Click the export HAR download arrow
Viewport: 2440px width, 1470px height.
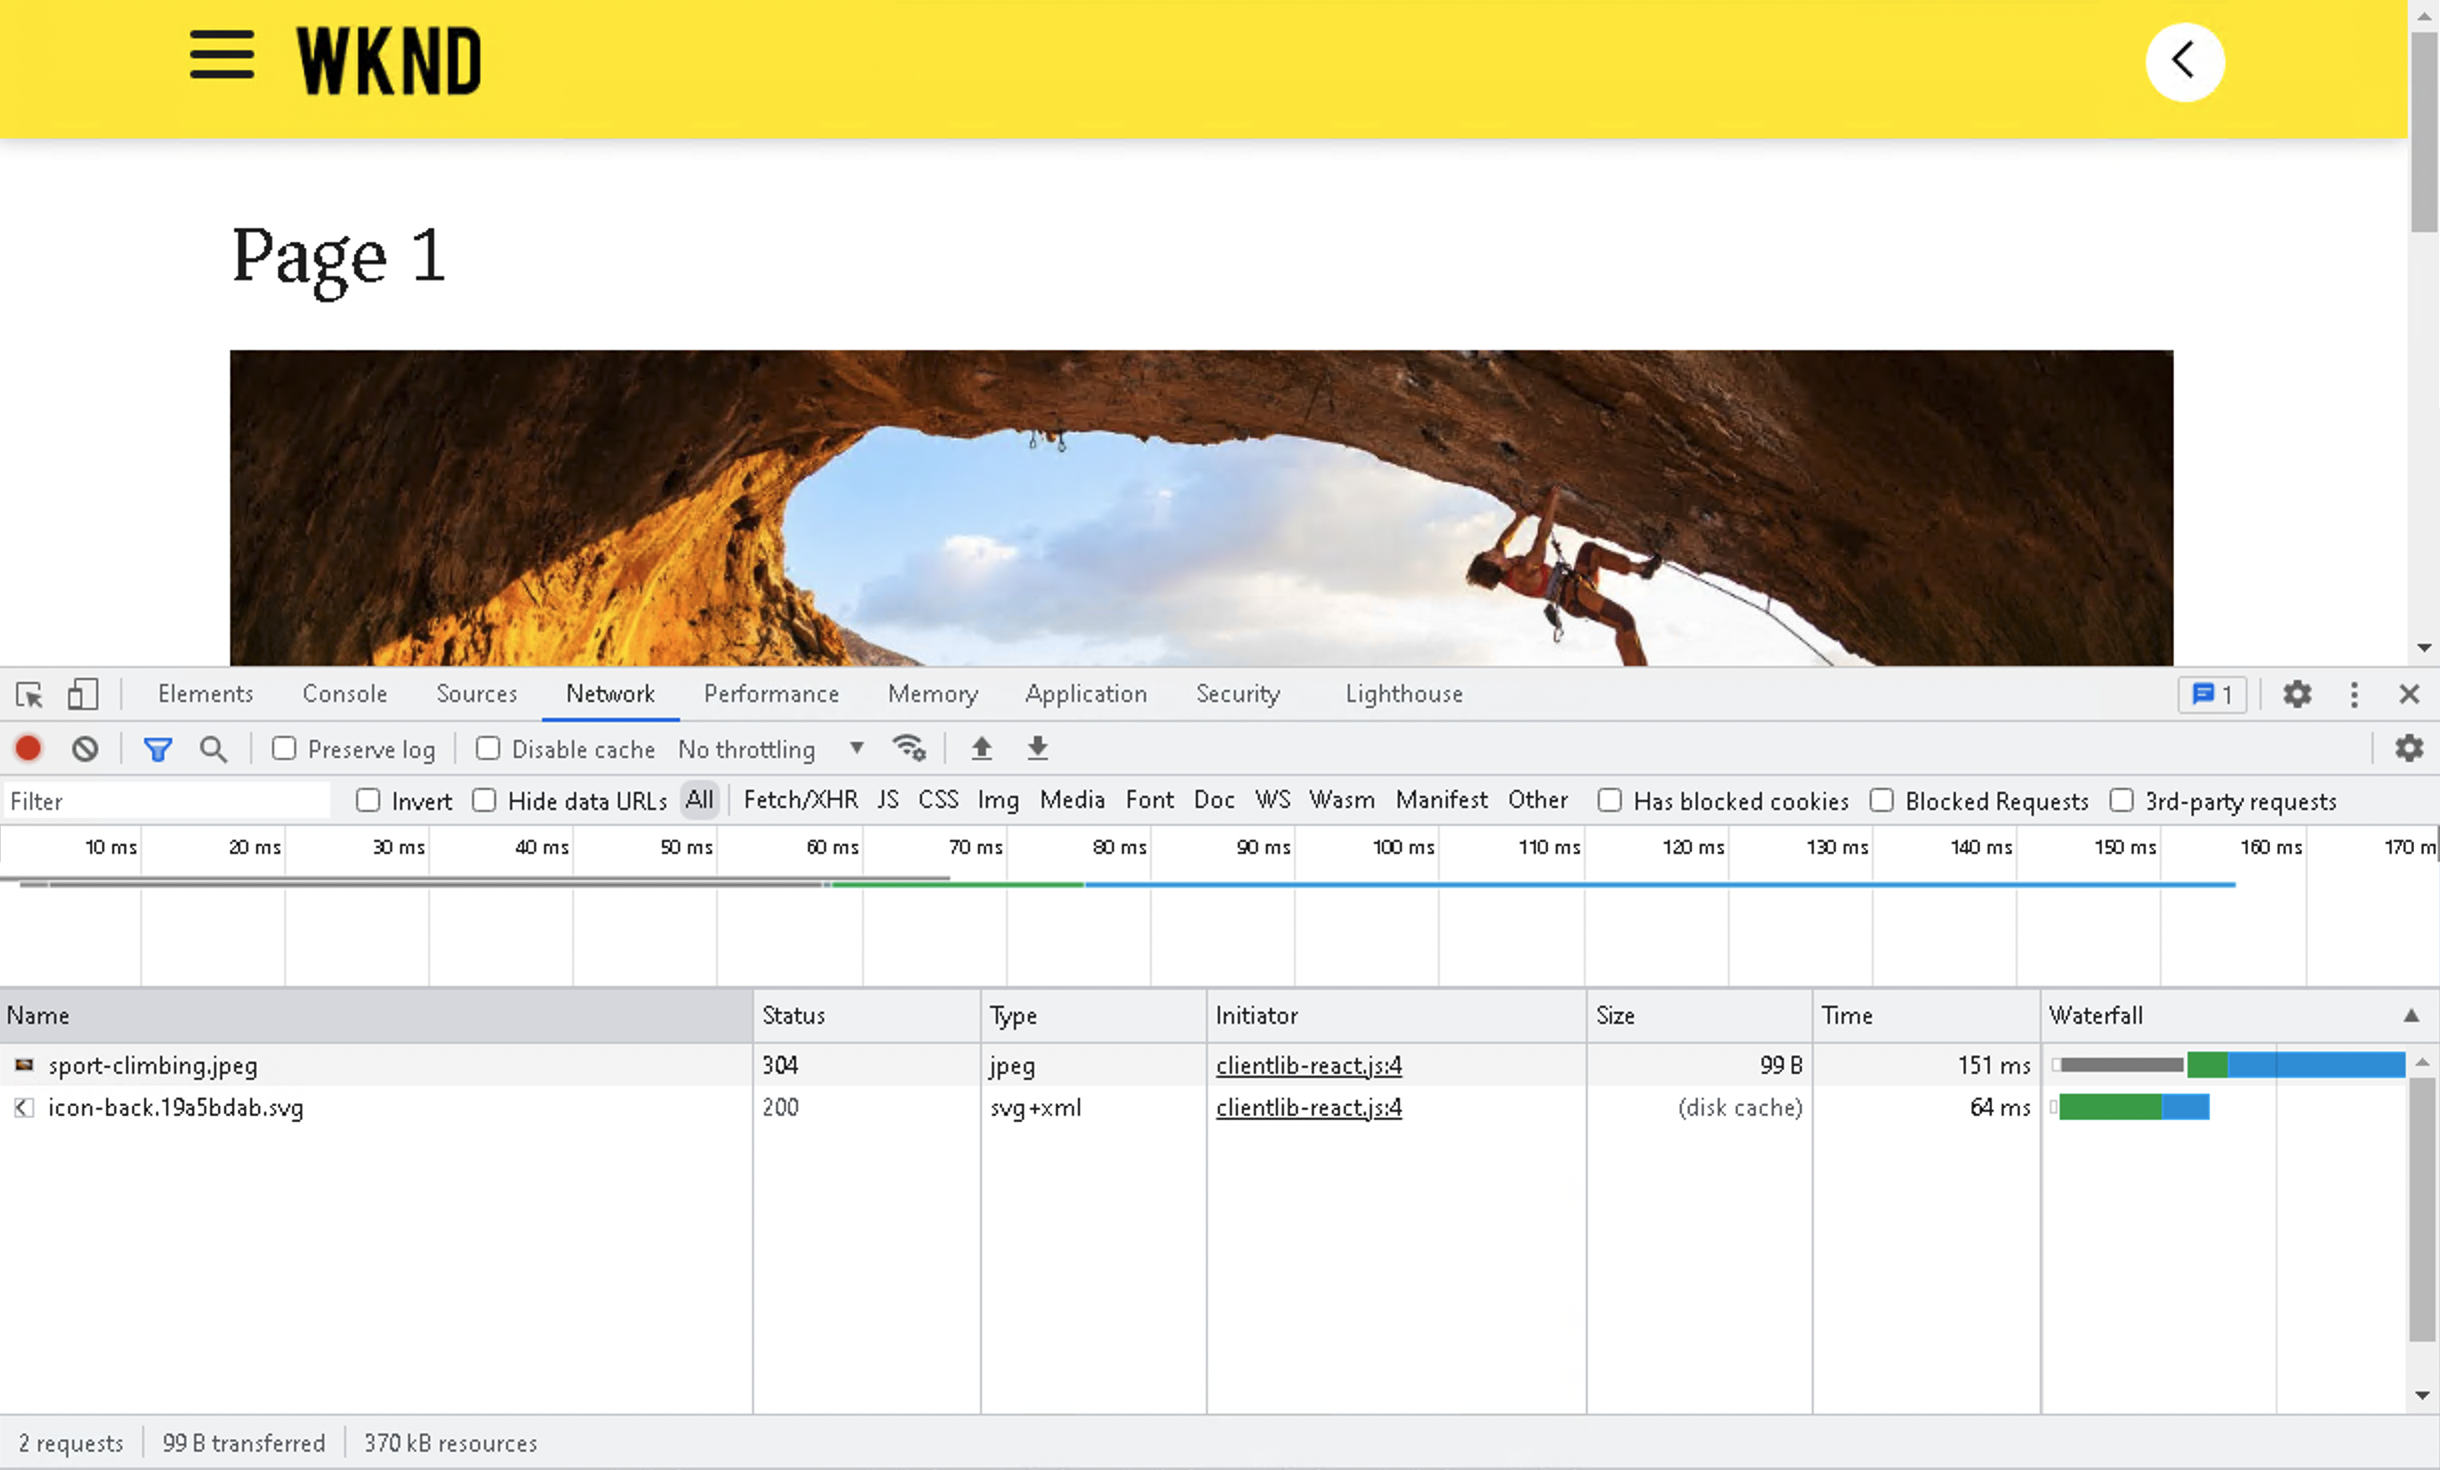click(1038, 748)
